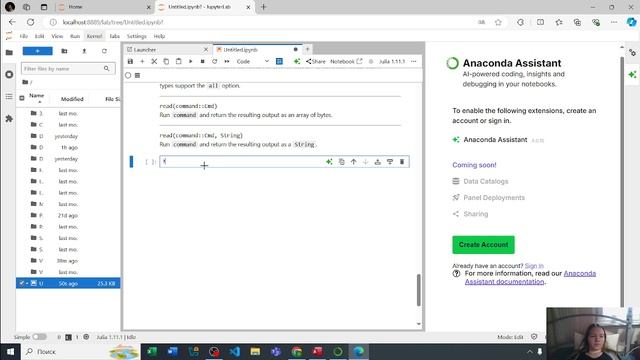Close the Launcher tab
This screenshot has width=640, height=360.
[206, 49]
